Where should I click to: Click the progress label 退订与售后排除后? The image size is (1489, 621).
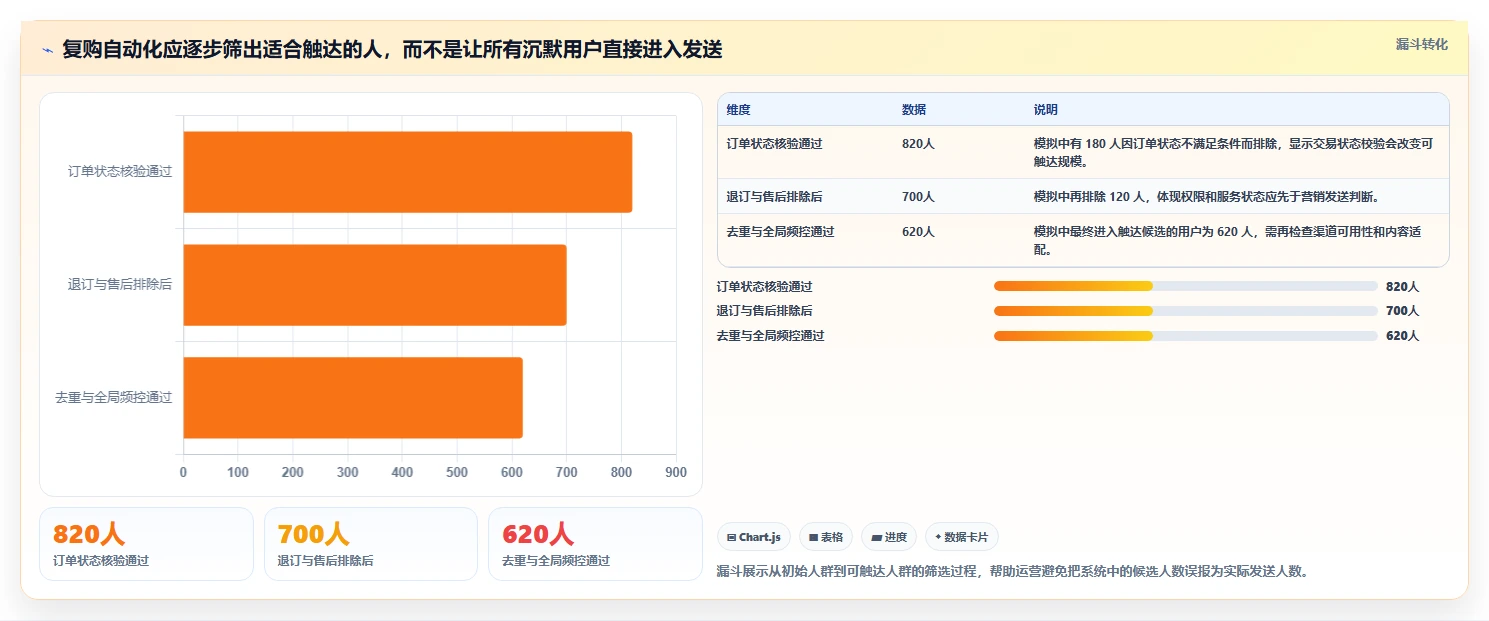point(764,311)
